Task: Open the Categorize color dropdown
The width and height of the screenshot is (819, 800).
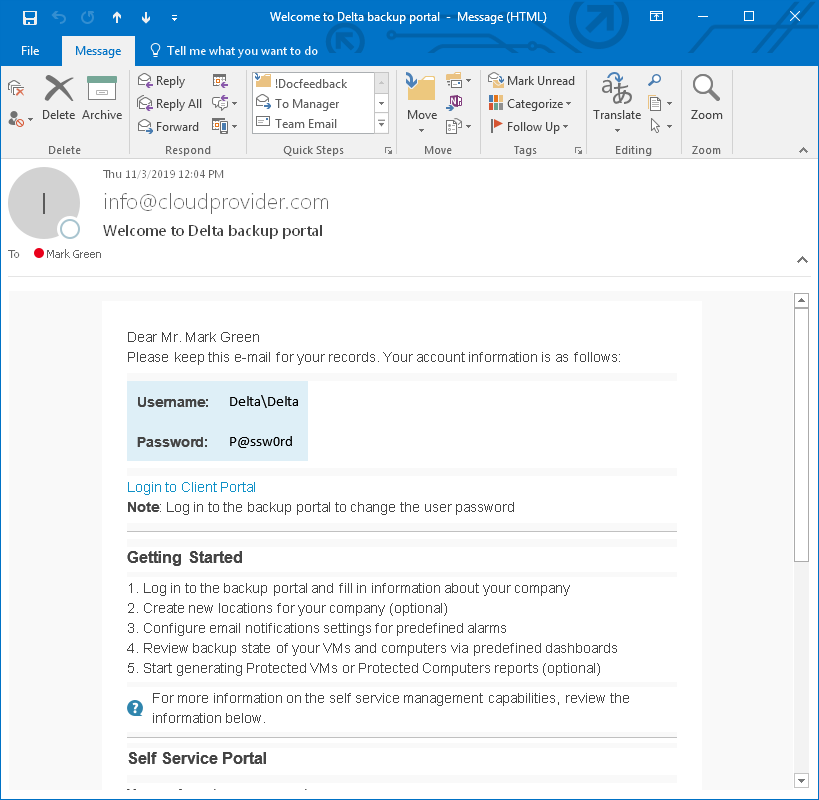Action: (x=530, y=103)
